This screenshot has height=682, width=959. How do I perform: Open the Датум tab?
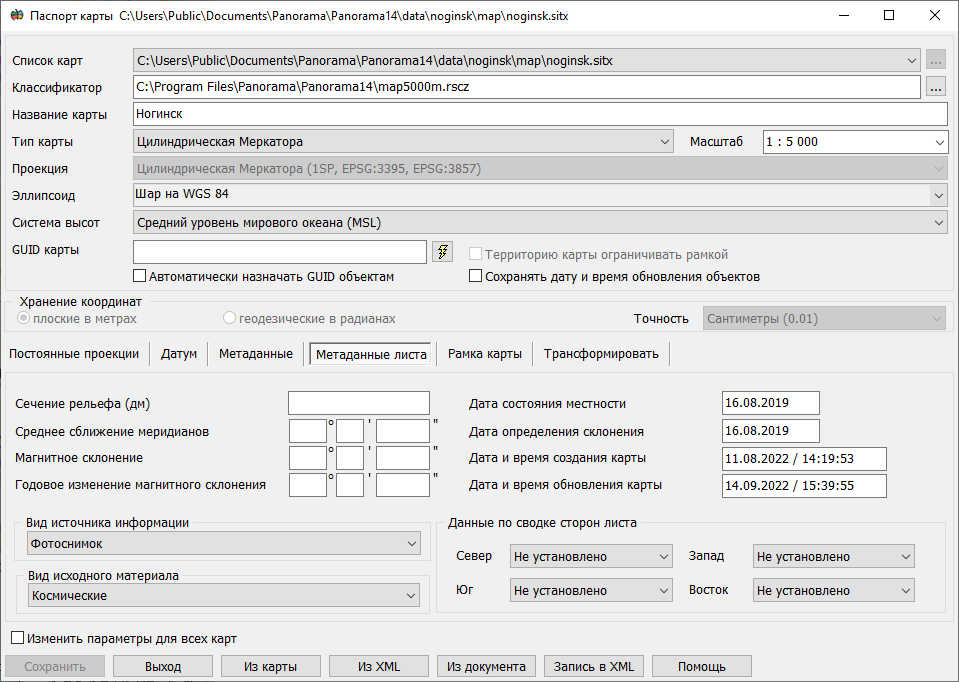tap(178, 353)
